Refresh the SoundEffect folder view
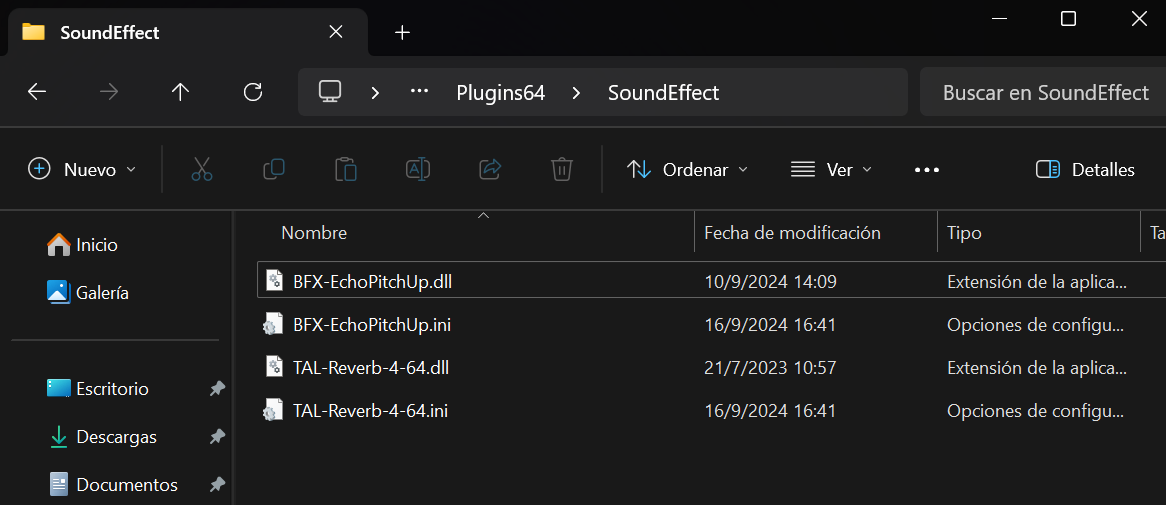 click(253, 92)
